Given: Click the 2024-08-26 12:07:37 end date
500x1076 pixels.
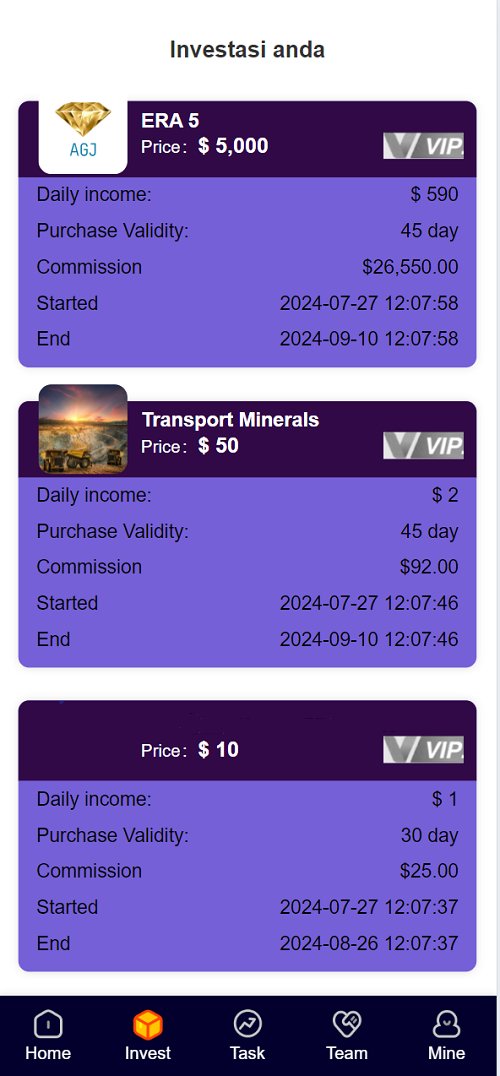Looking at the screenshot, I should tap(369, 944).
